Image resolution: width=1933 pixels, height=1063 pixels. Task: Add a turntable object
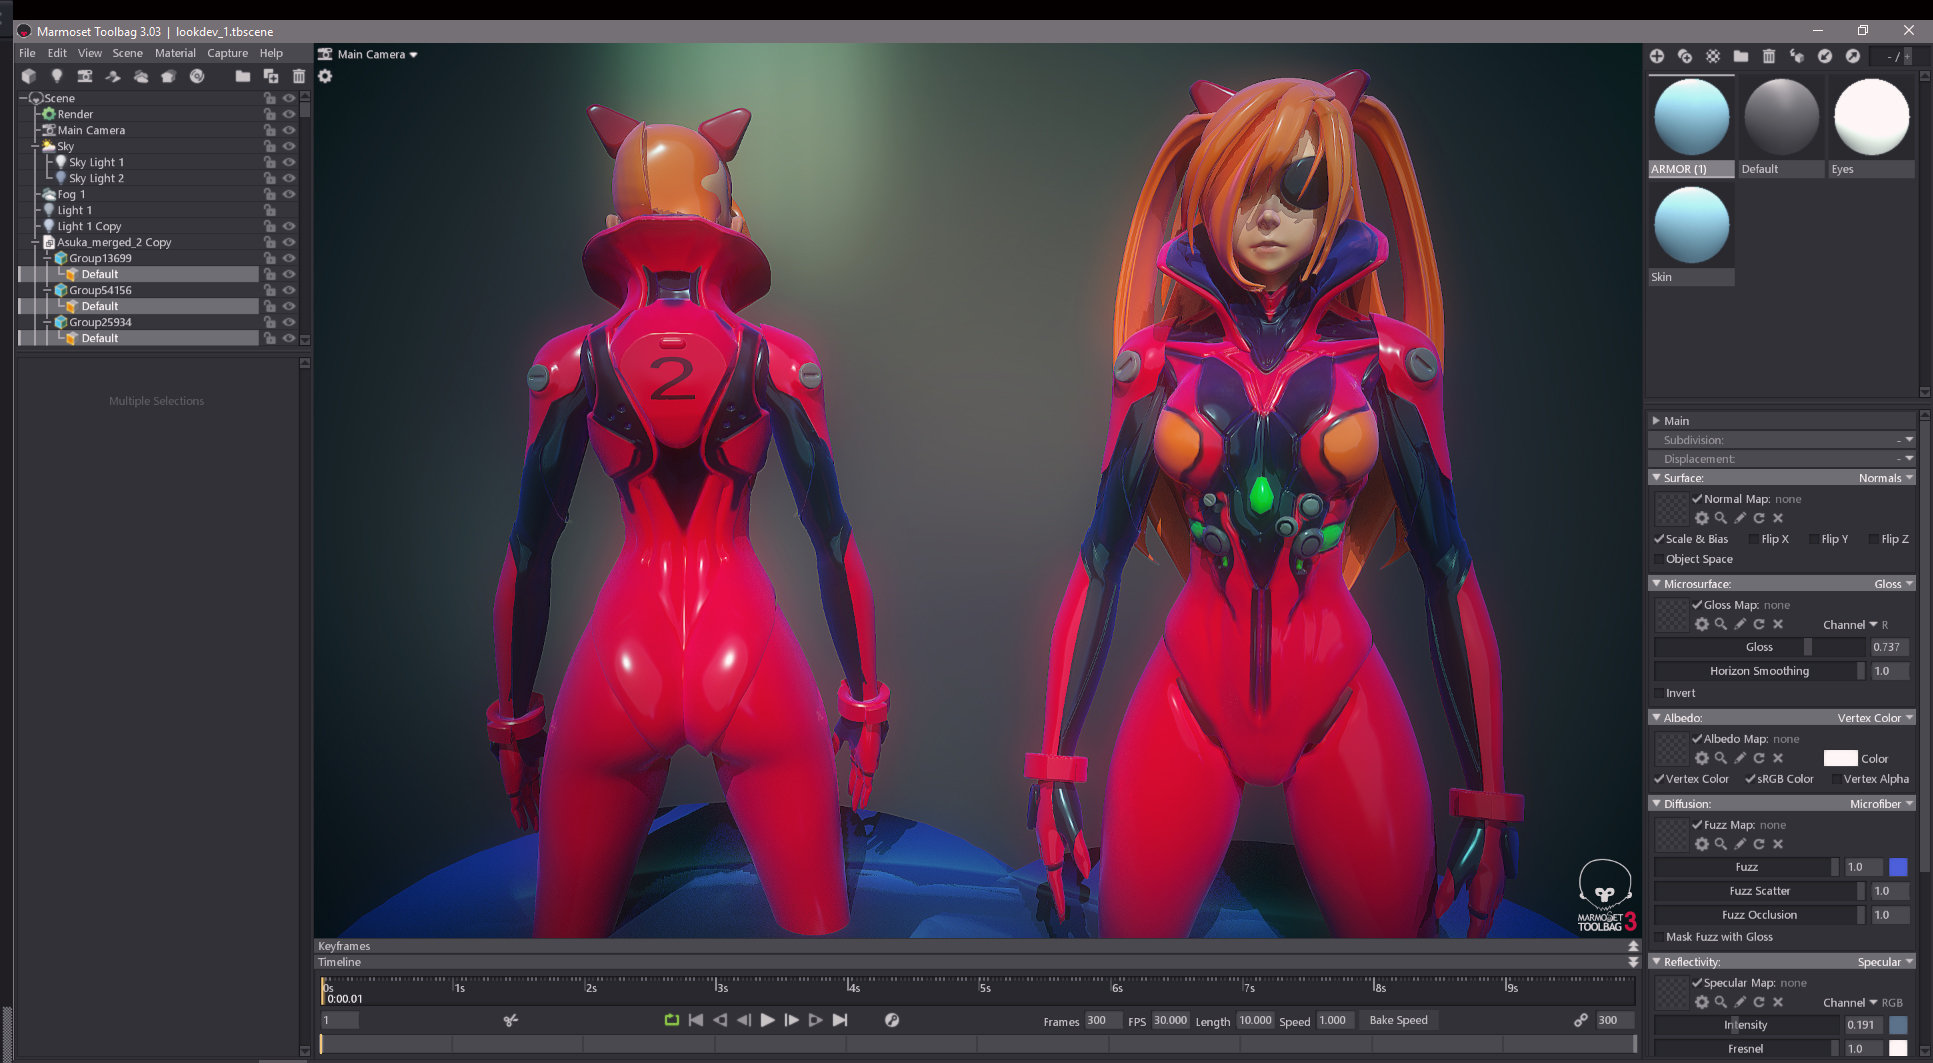tap(197, 76)
